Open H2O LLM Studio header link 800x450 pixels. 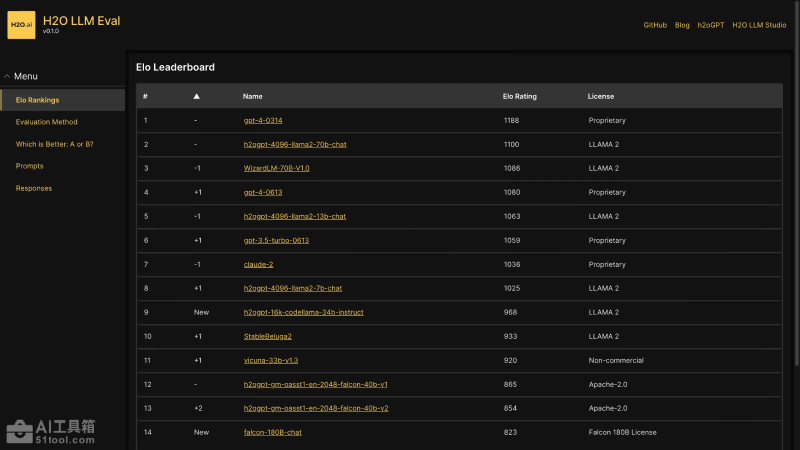tap(759, 25)
